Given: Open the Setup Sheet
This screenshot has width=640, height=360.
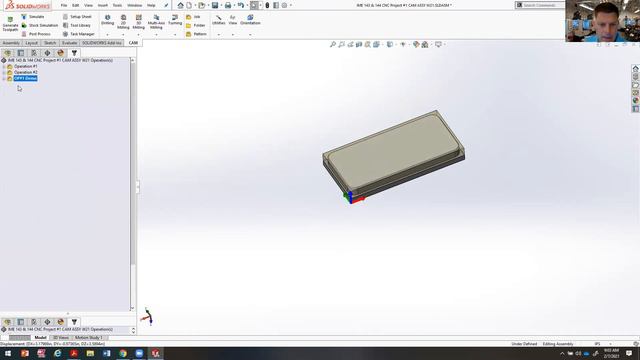Looking at the screenshot, I should 77,17.
